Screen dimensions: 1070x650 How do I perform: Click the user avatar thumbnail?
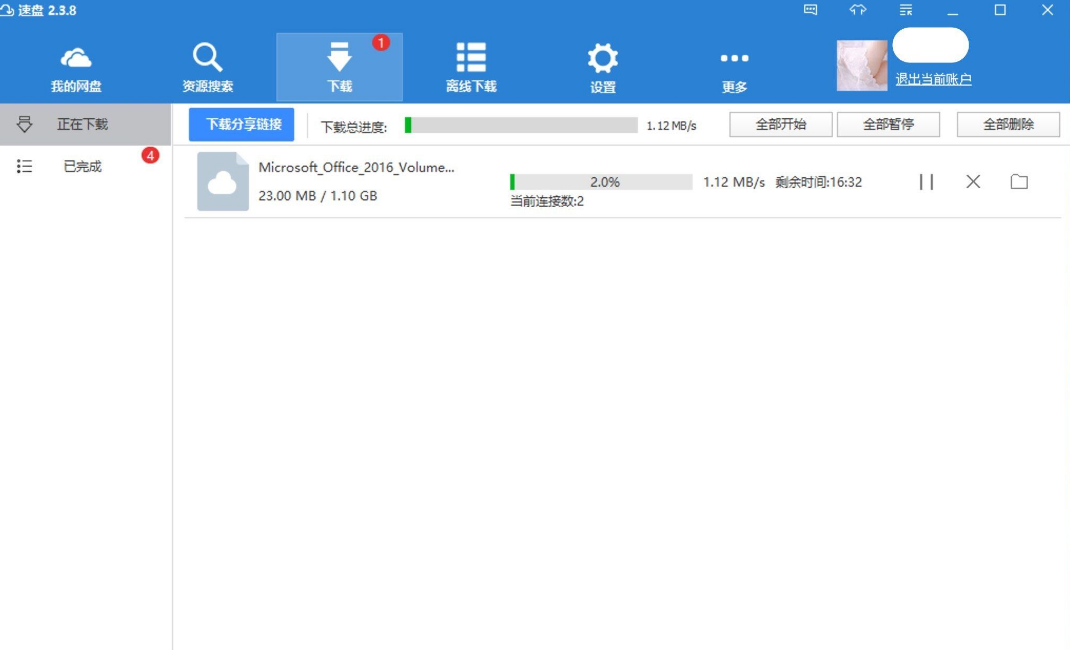coord(862,65)
